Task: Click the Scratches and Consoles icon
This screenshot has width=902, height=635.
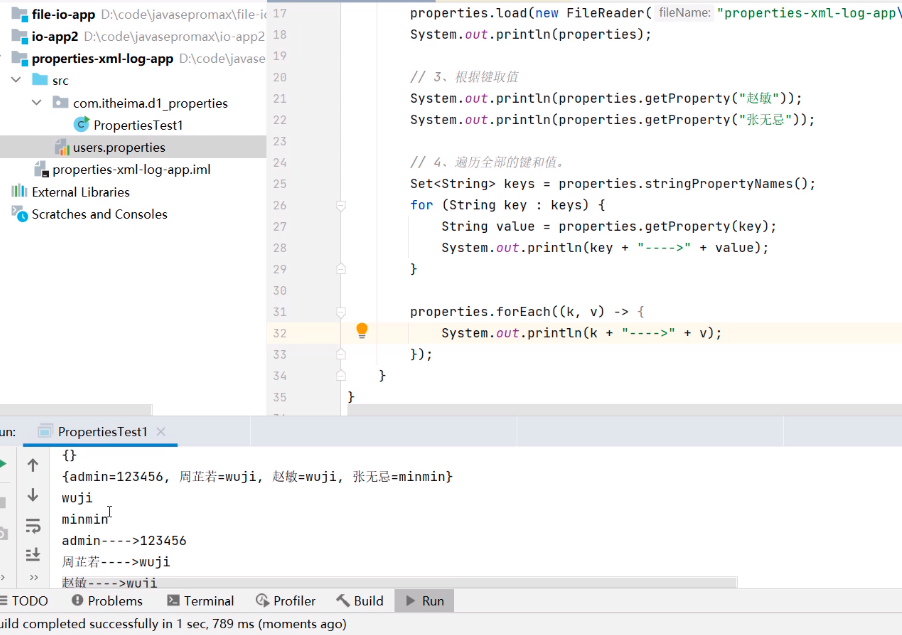Action: [x=20, y=214]
